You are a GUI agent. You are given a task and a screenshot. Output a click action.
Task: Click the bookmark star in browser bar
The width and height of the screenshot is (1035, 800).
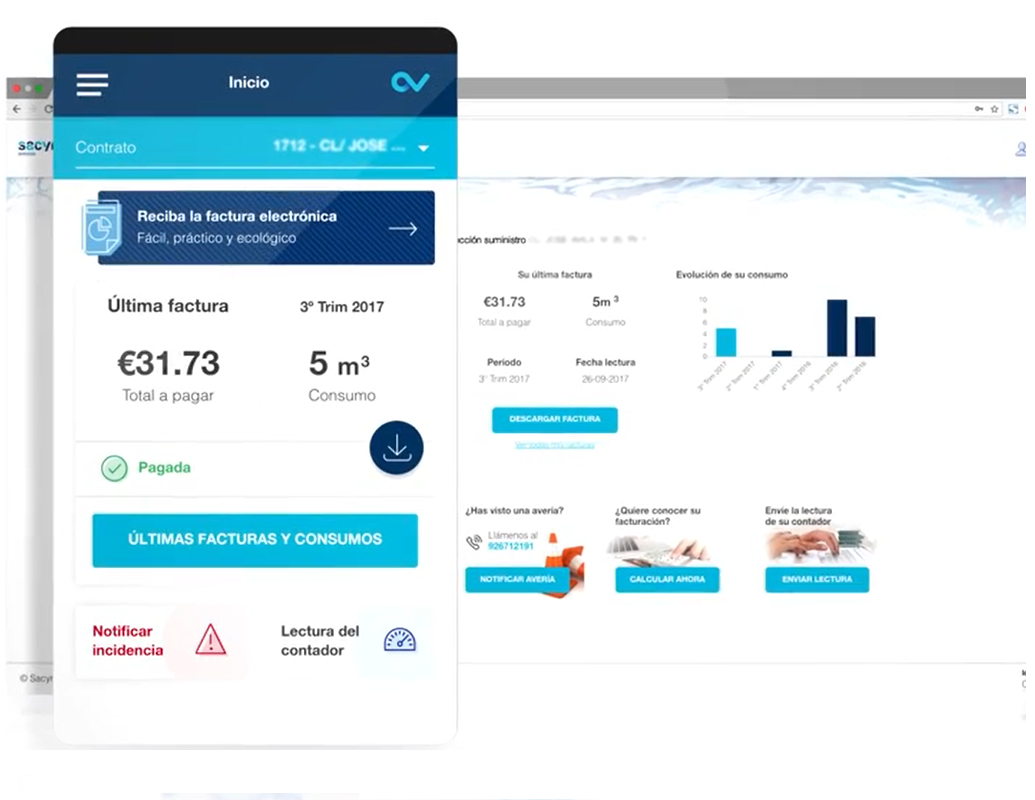995,109
